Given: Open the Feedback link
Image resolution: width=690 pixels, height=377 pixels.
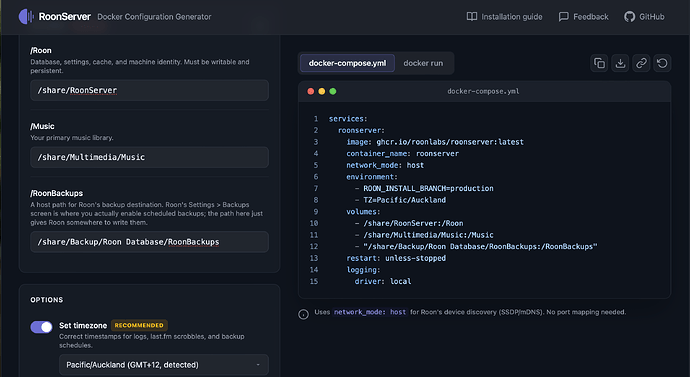Looking at the screenshot, I should pos(584,17).
